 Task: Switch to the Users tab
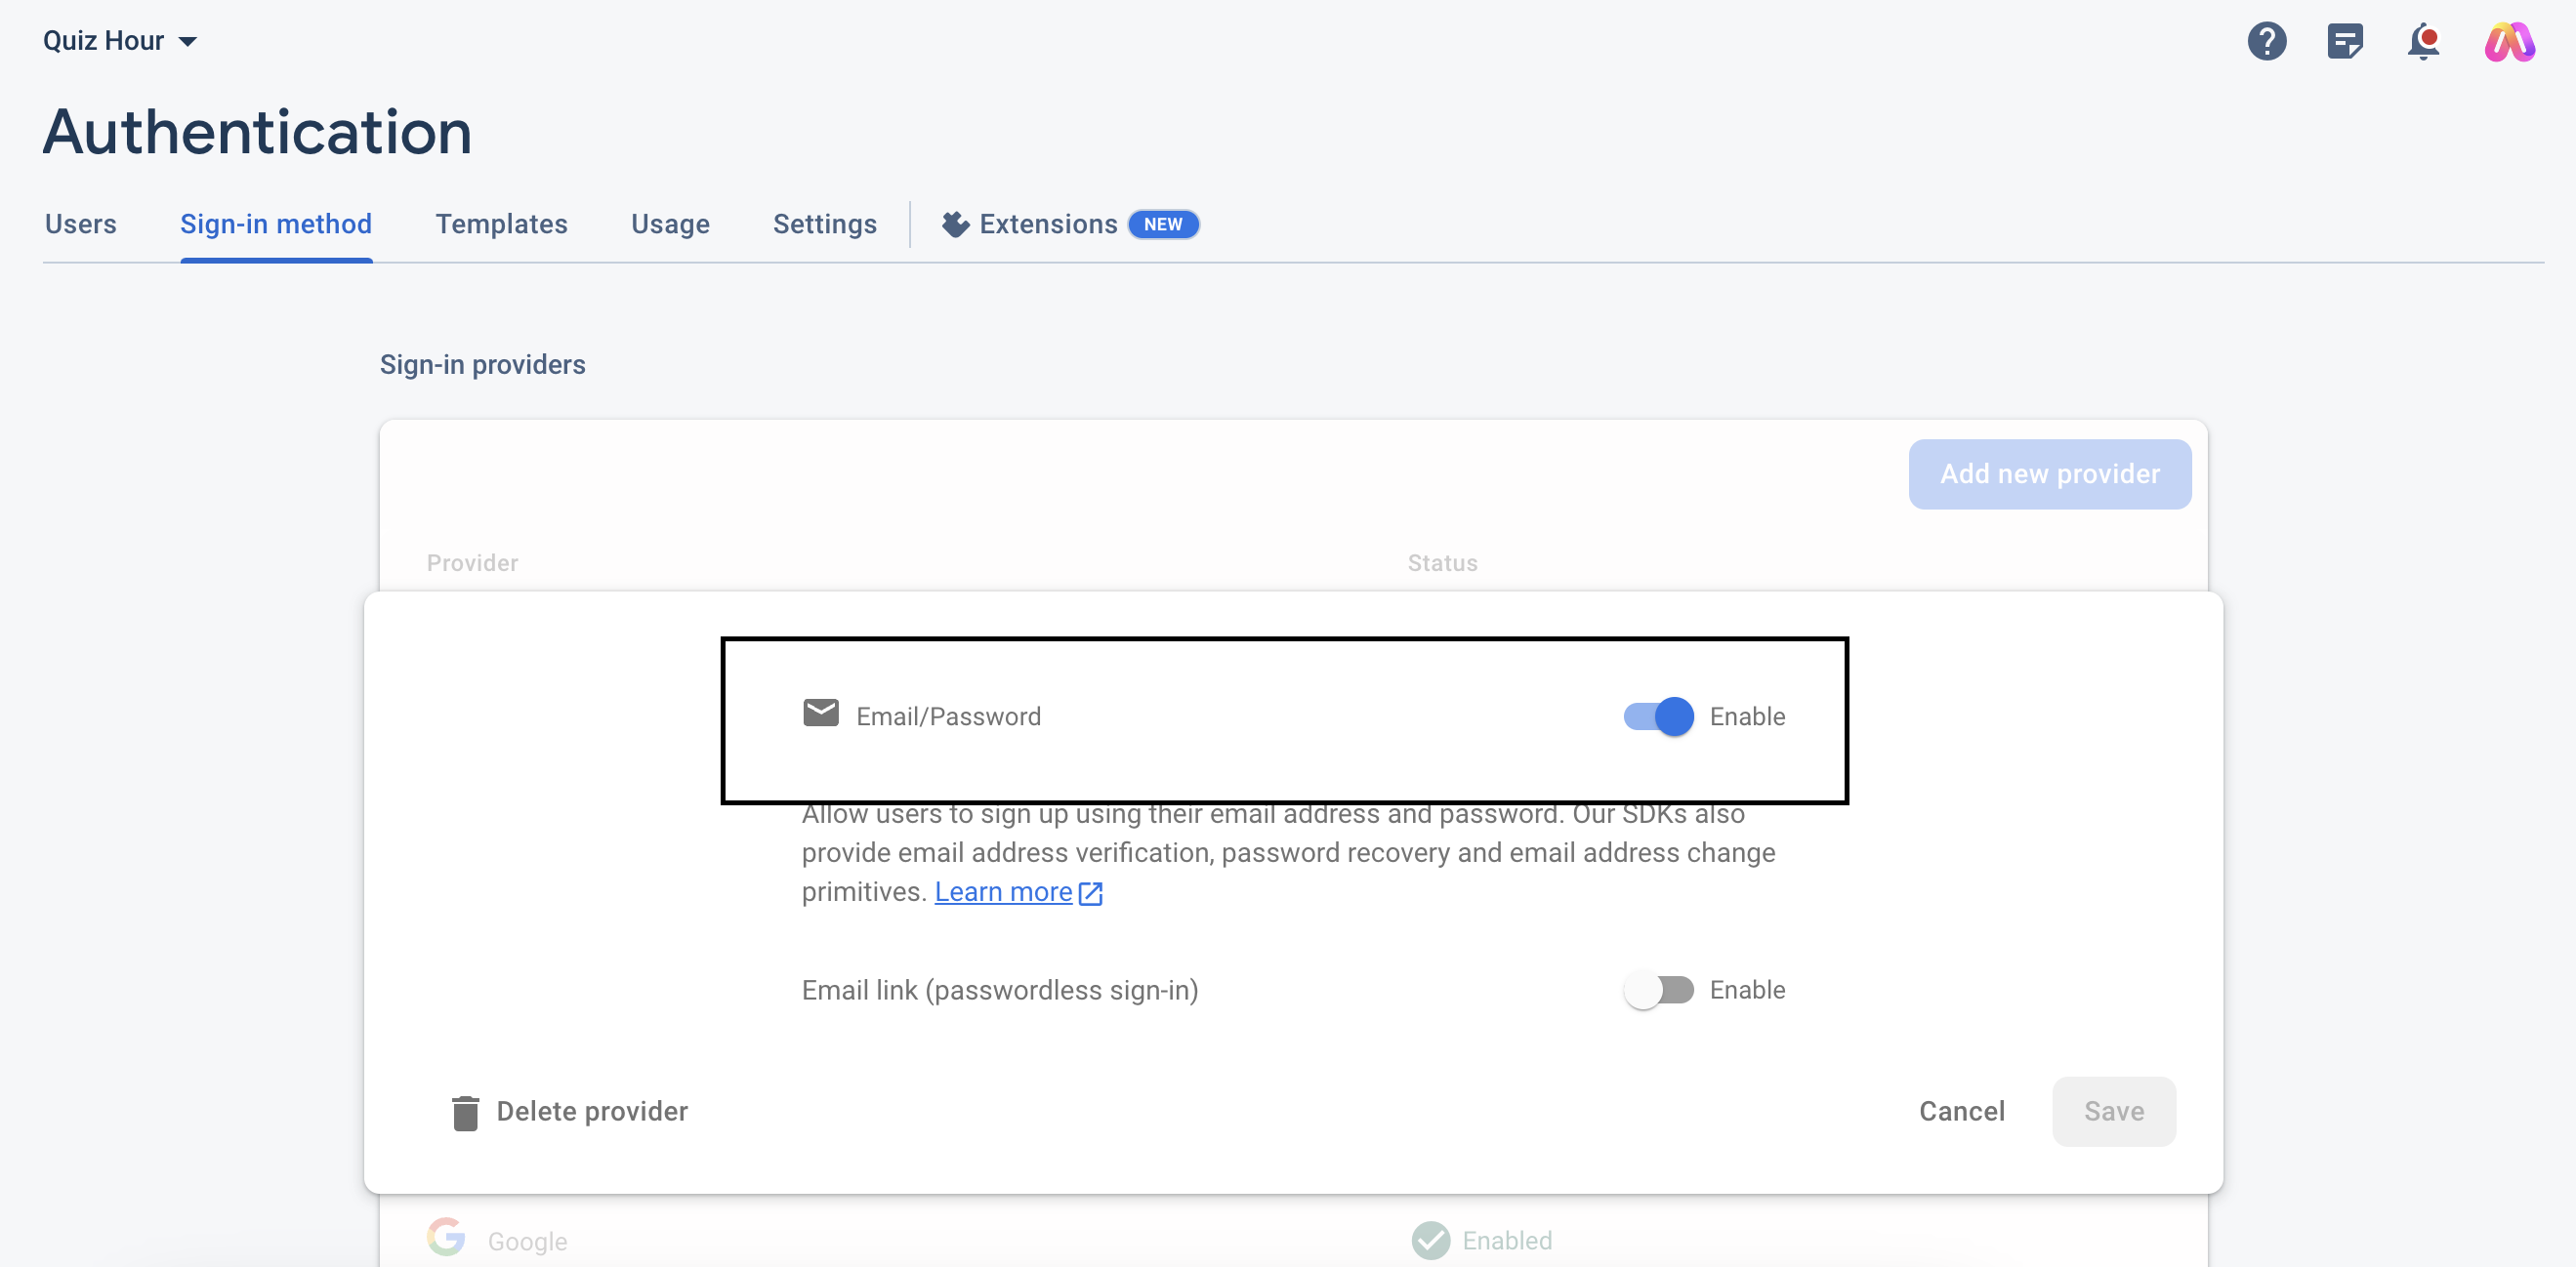[80, 224]
